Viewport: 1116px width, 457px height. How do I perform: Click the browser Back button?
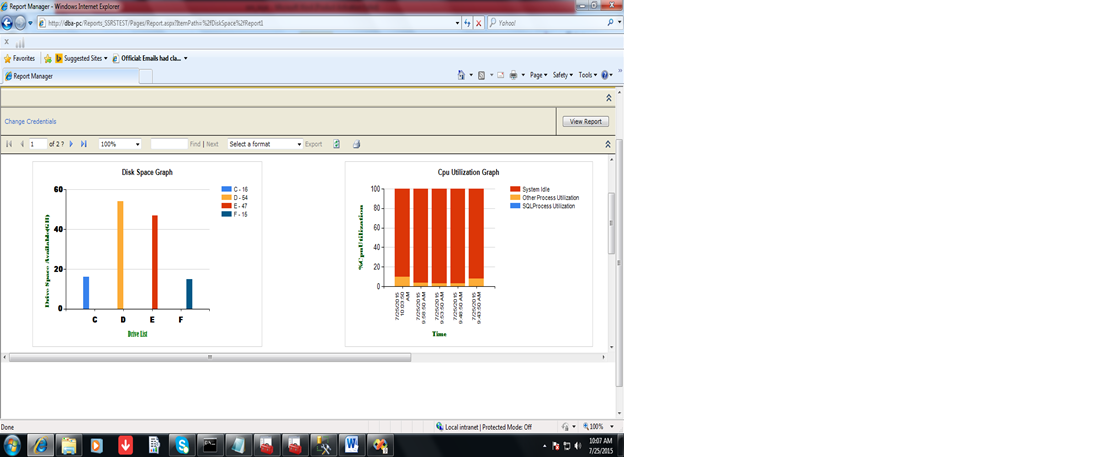(9, 22)
